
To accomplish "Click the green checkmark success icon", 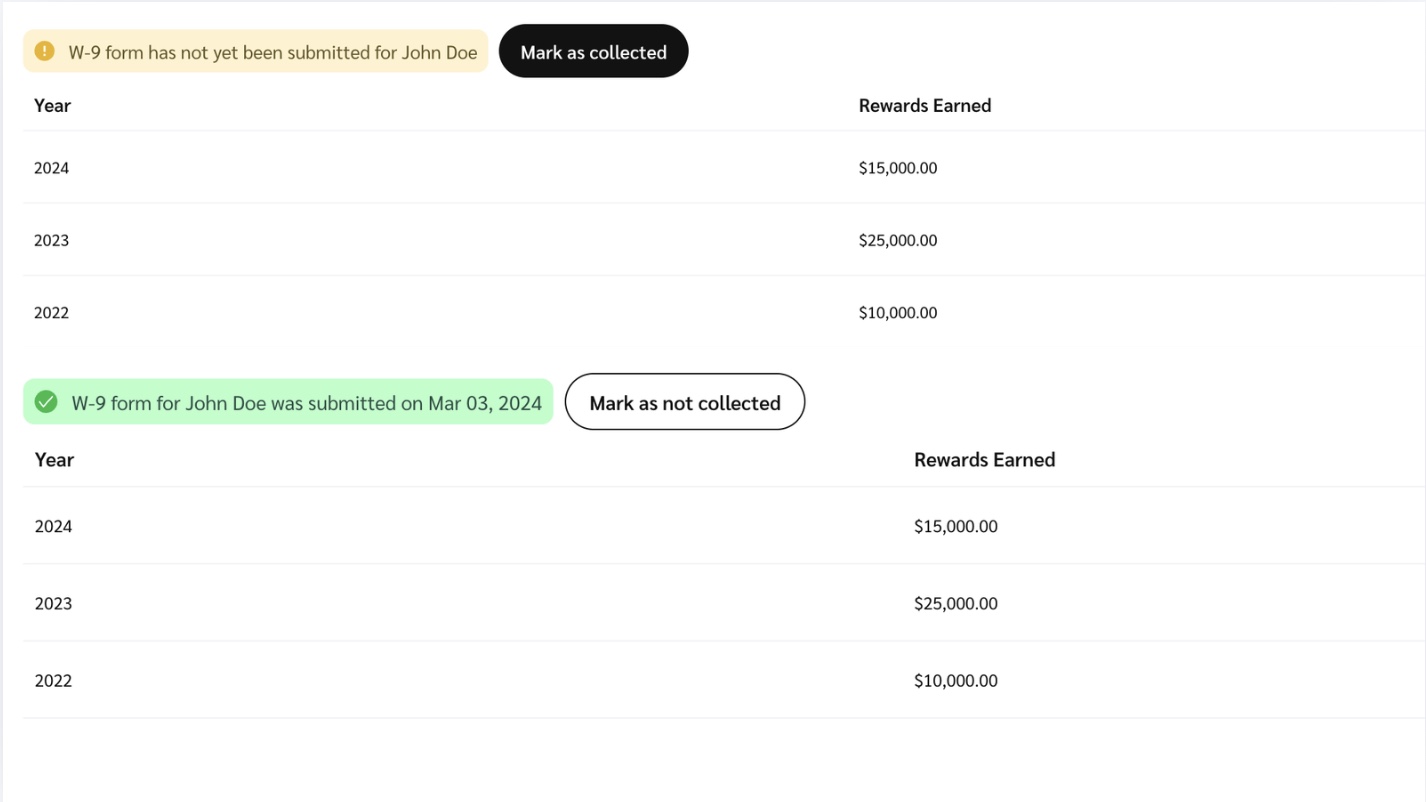I will pos(46,402).
